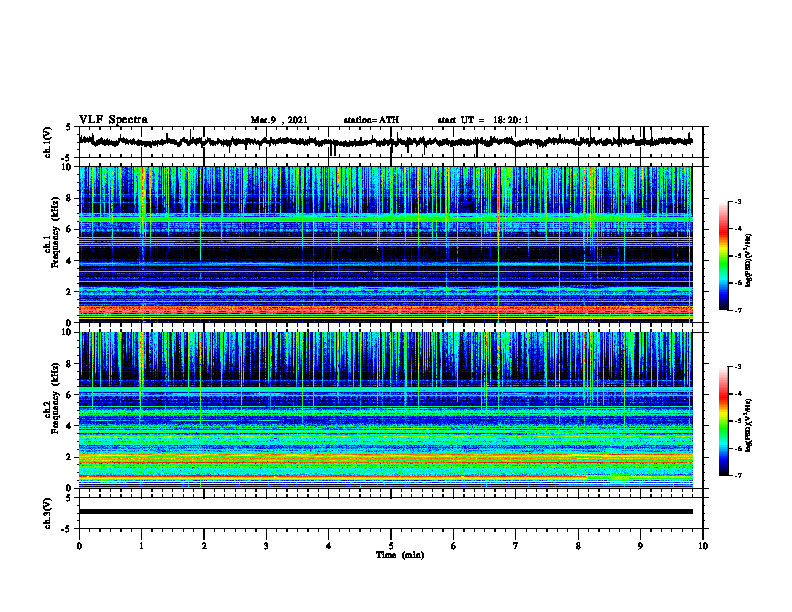This screenshot has width=792, height=612.
Task: Click time axis tick label '6'
Action: [454, 546]
